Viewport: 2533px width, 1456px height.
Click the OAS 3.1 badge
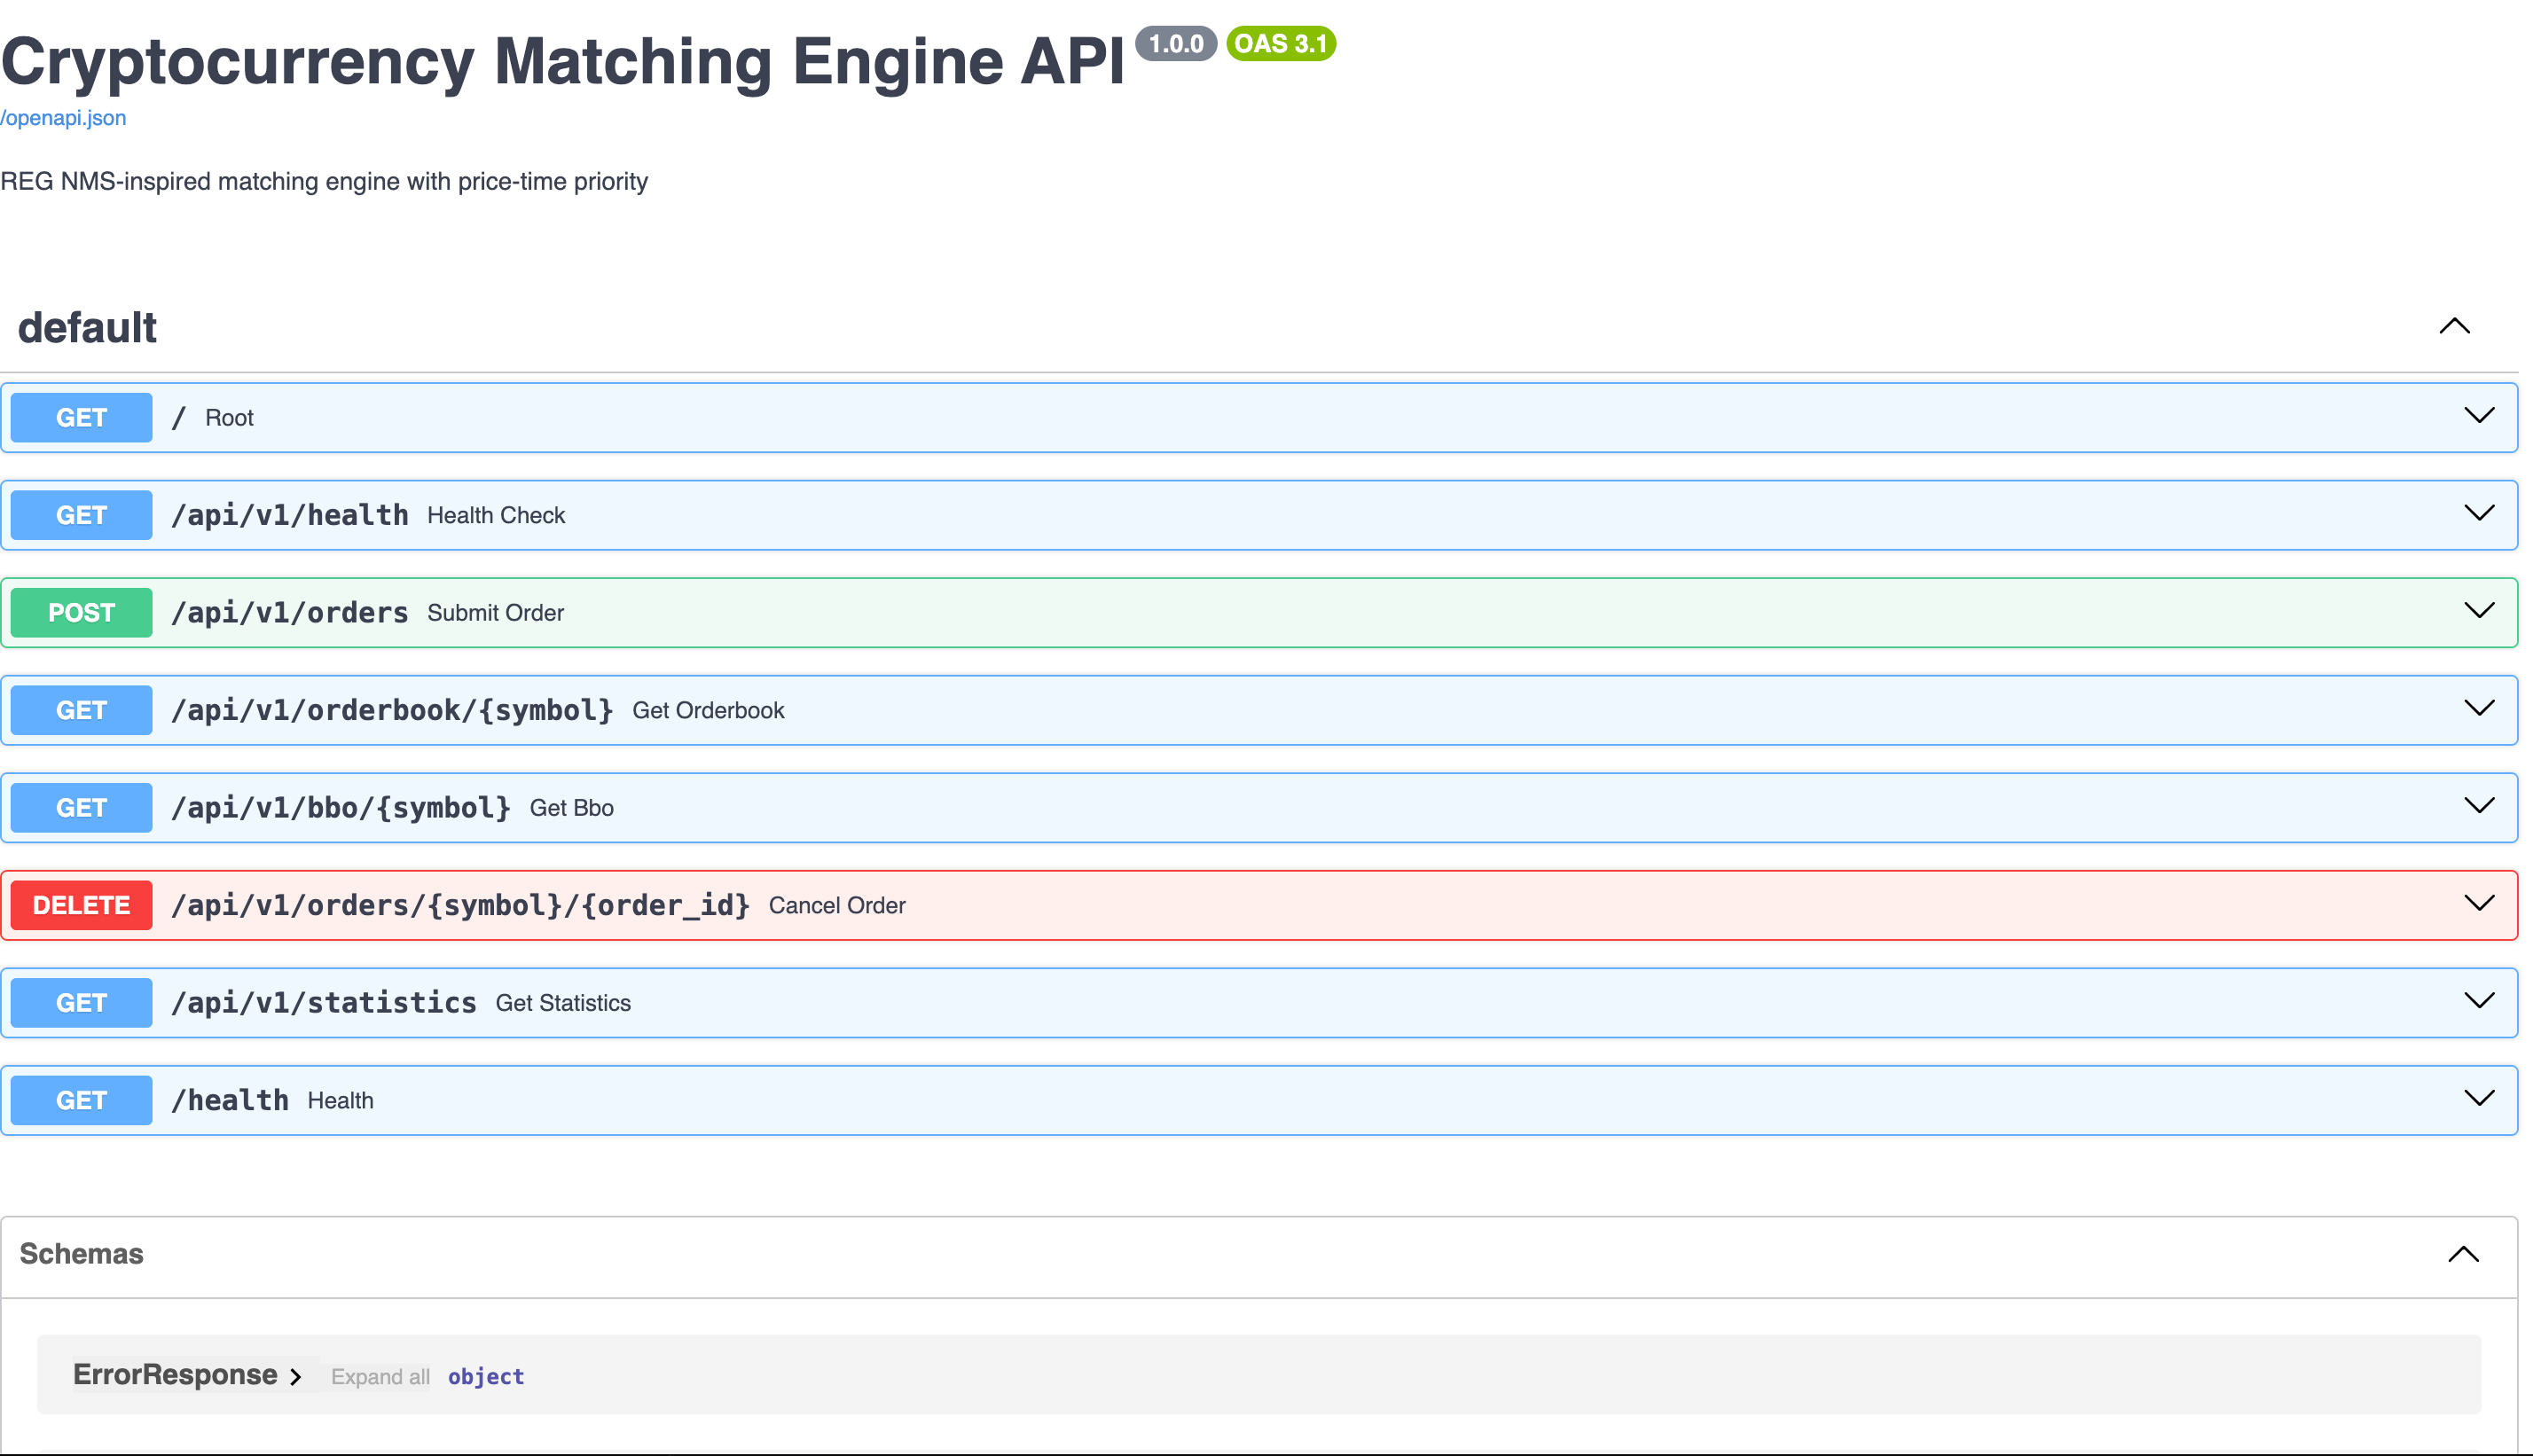pos(1281,44)
